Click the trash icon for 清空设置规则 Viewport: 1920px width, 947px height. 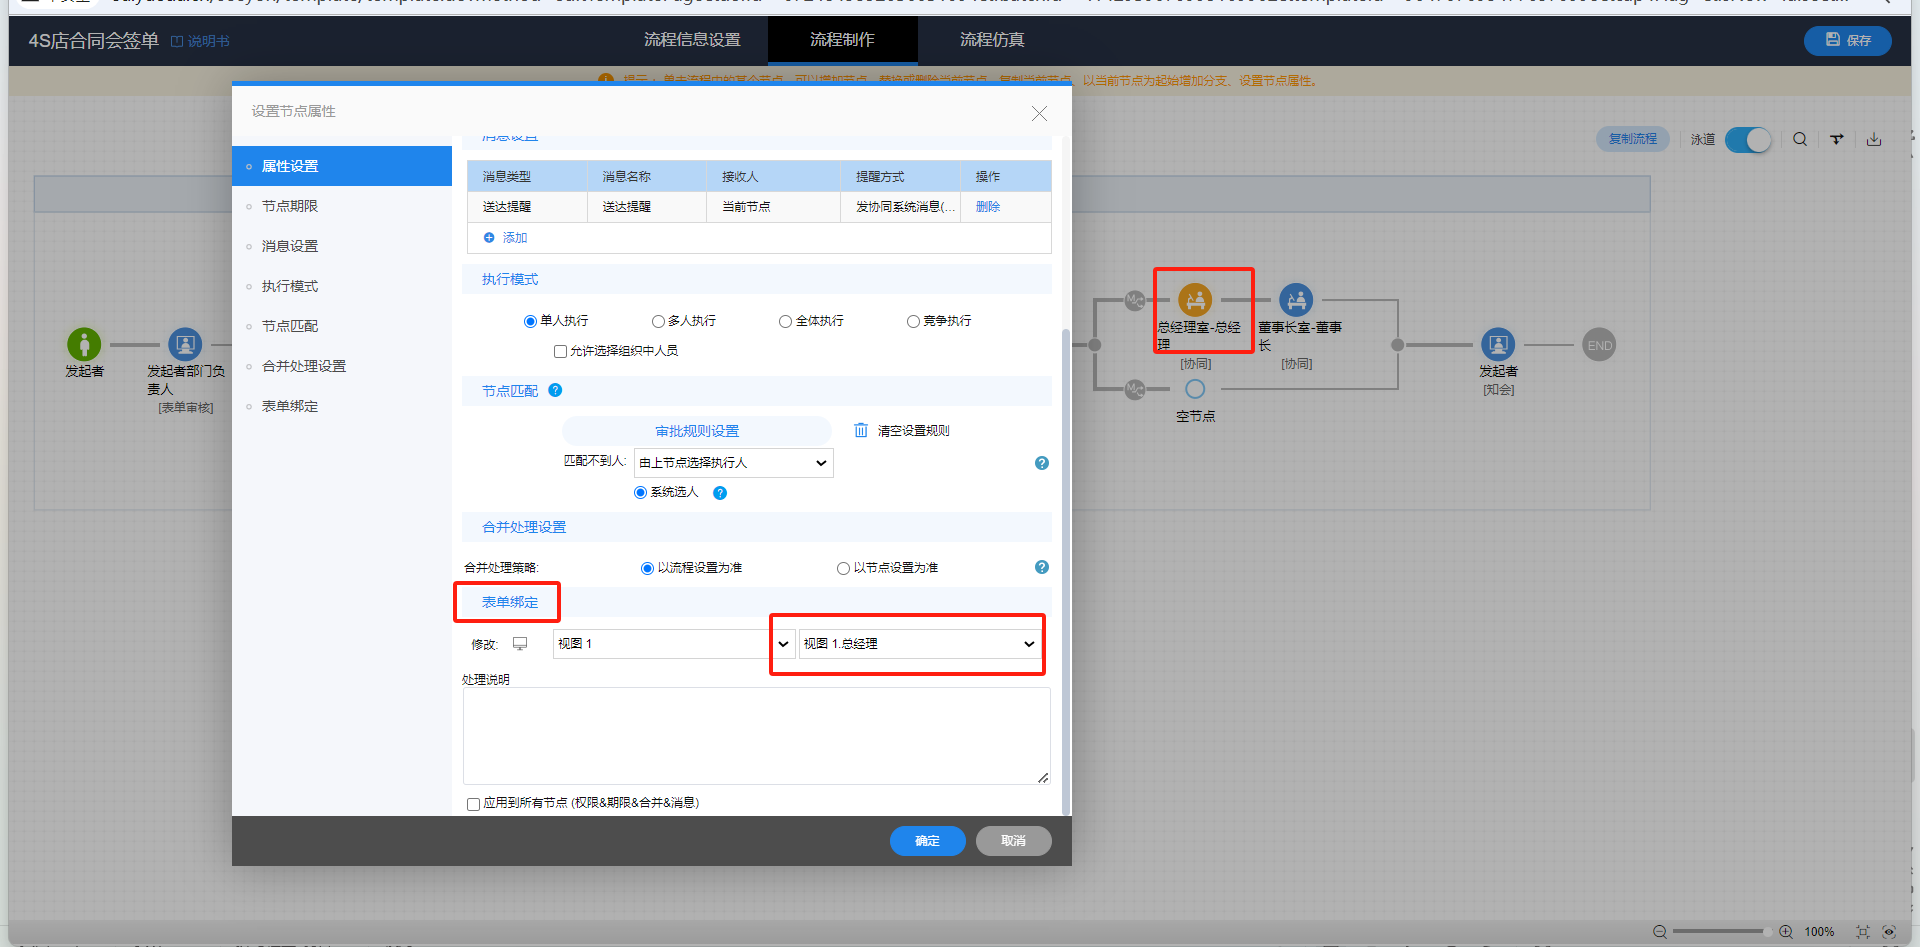click(x=860, y=430)
